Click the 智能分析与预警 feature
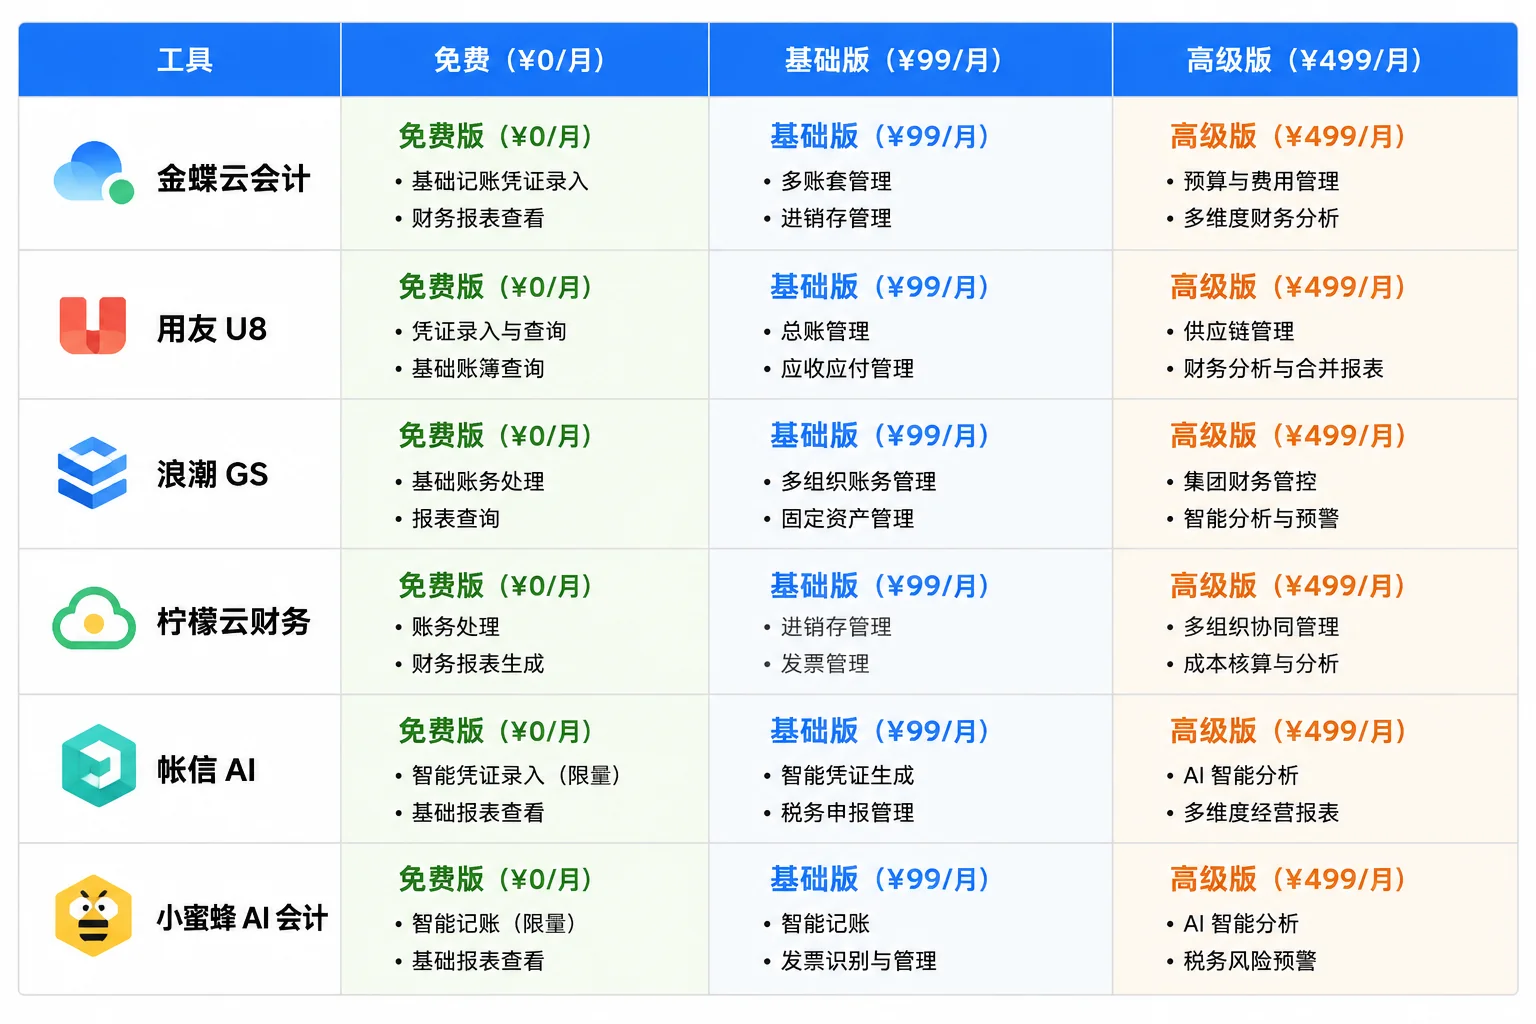Image resolution: width=1536 pixels, height=1024 pixels. (x=1261, y=518)
